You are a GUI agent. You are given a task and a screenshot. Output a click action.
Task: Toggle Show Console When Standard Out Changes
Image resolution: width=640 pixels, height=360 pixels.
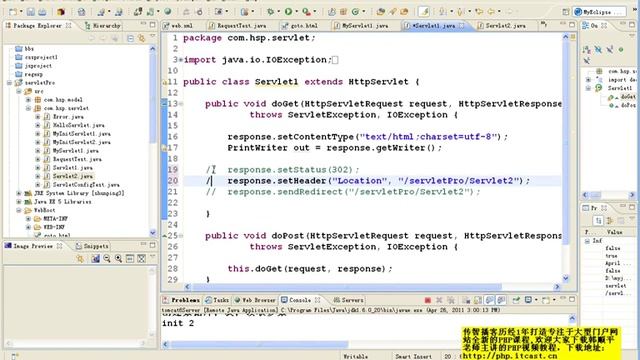[x=489, y=300]
